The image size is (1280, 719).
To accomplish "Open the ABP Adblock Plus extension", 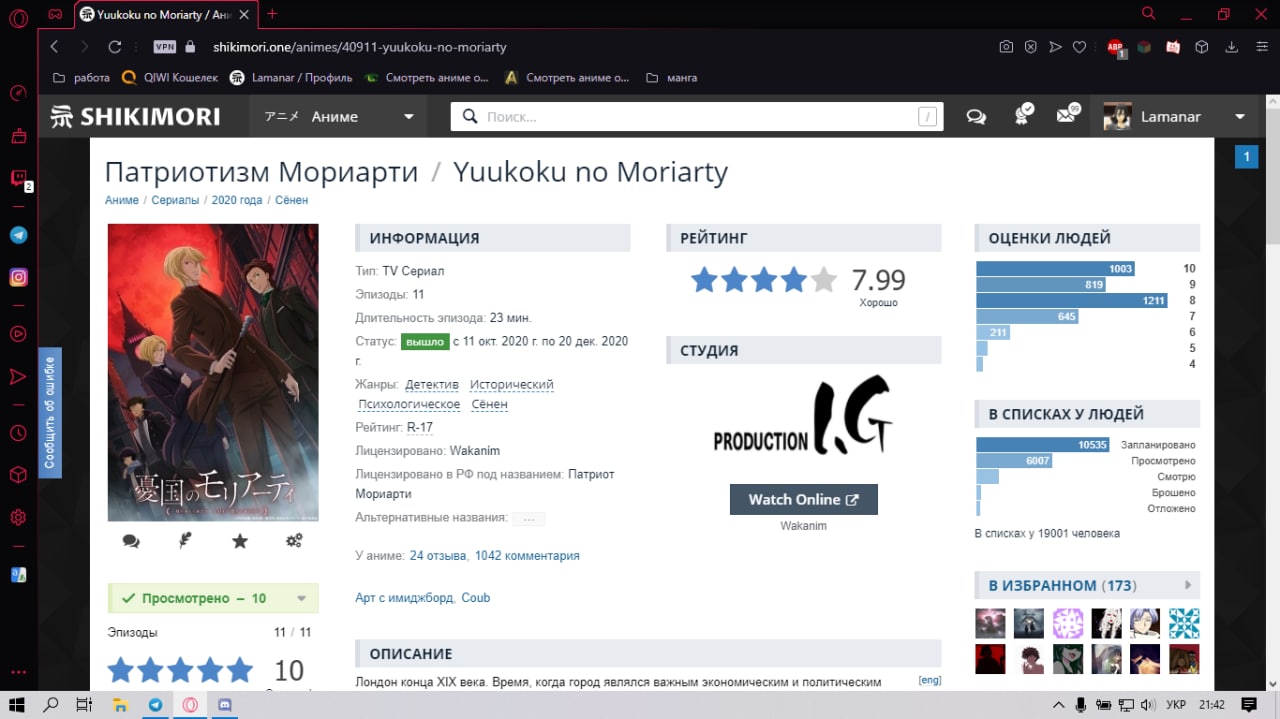I will click(1116, 47).
